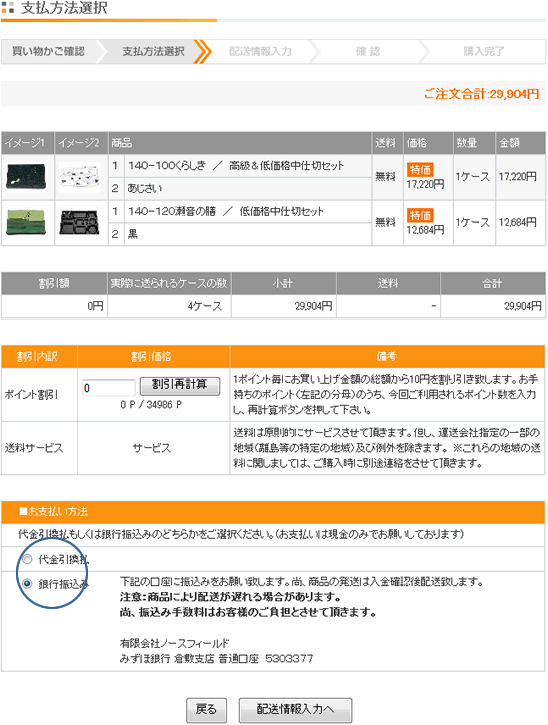The height and width of the screenshot is (725, 548).
Task: Click the 配送情報入力へ button
Action: 295,710
